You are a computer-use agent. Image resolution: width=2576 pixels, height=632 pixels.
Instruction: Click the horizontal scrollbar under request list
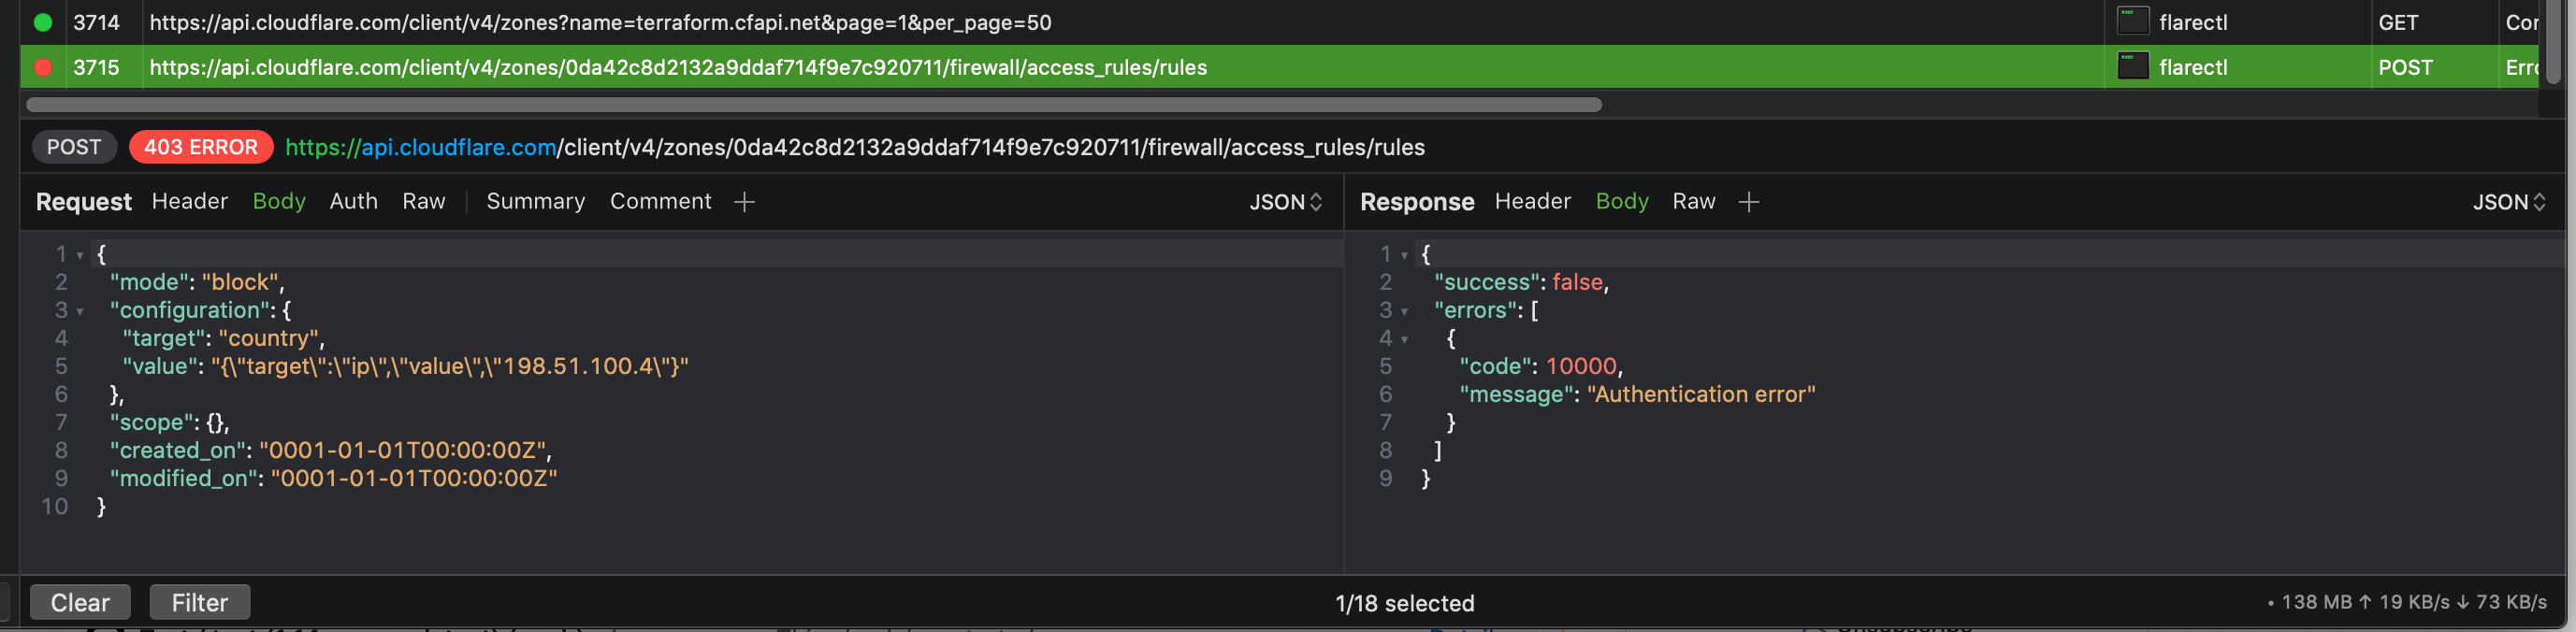click(x=814, y=105)
